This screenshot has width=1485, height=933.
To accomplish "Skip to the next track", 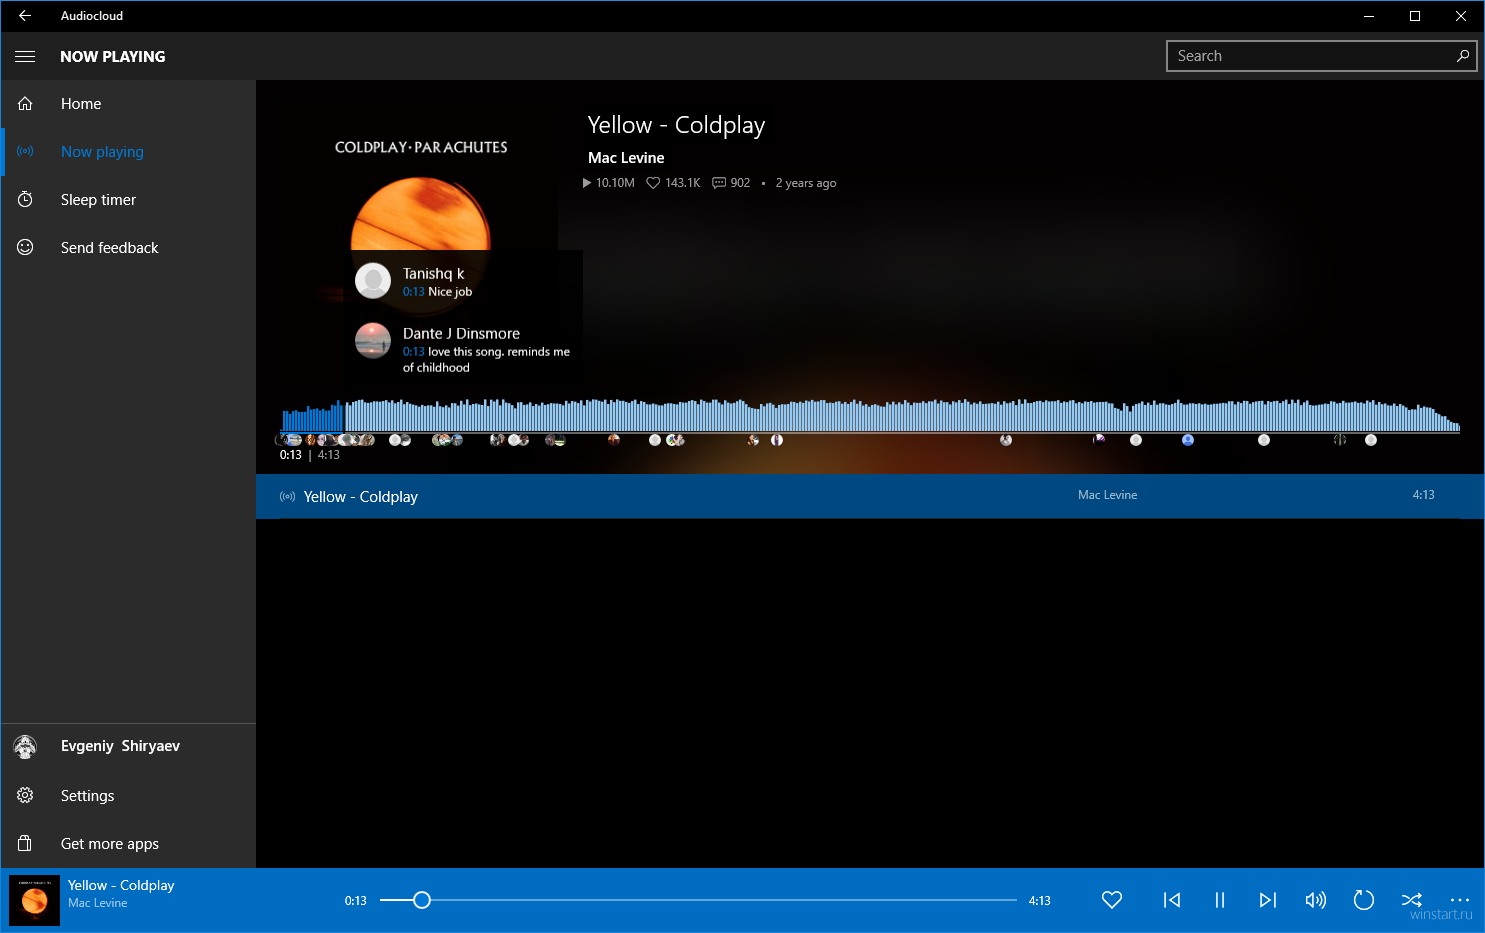I will 1268,900.
